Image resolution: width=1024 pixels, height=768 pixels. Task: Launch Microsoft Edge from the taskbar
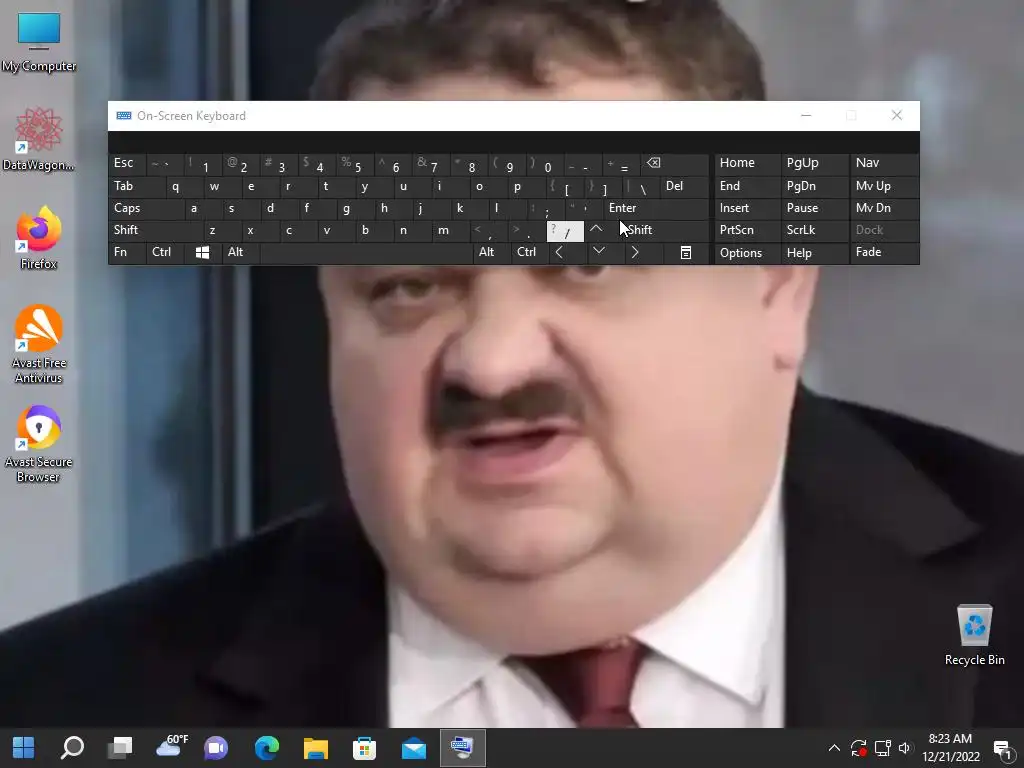click(x=266, y=748)
